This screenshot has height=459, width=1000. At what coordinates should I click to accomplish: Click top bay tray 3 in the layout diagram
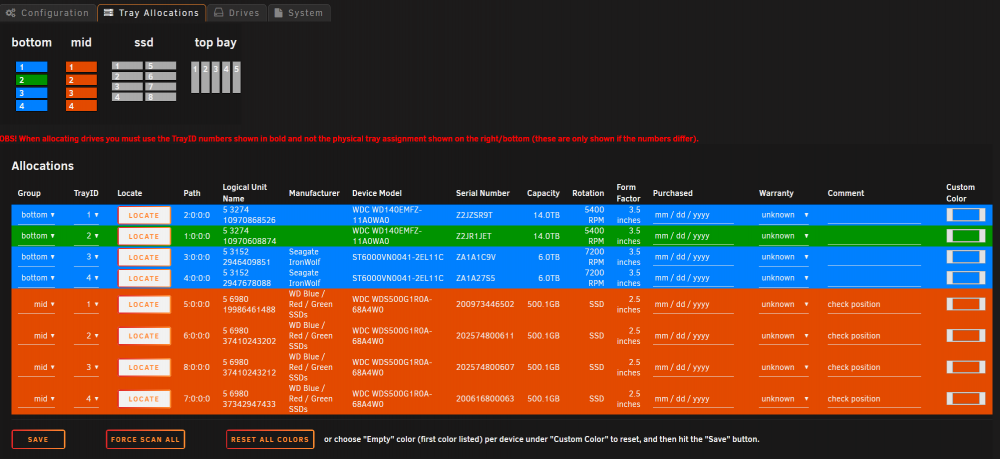216,77
